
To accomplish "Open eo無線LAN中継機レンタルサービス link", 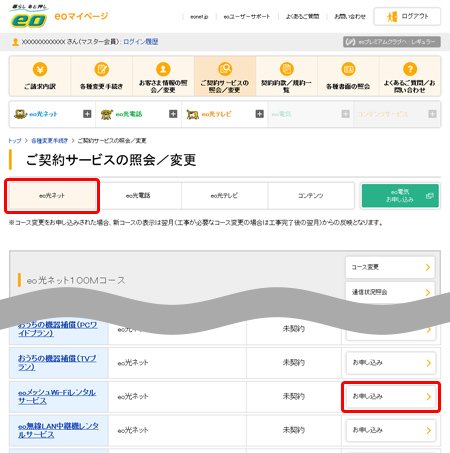I will click(x=58, y=430).
